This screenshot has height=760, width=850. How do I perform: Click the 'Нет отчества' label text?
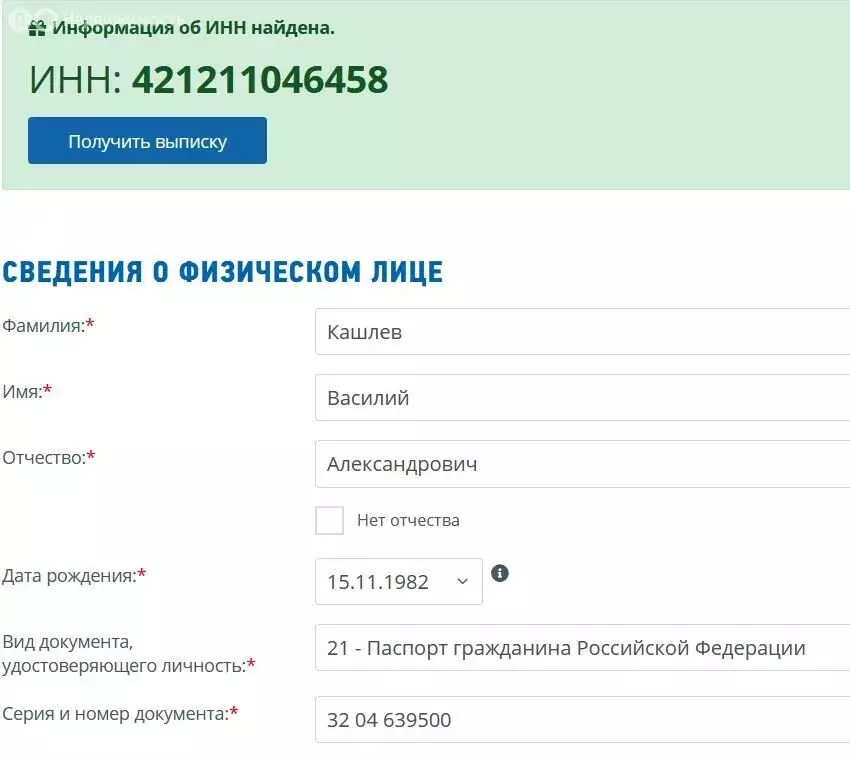(x=408, y=520)
